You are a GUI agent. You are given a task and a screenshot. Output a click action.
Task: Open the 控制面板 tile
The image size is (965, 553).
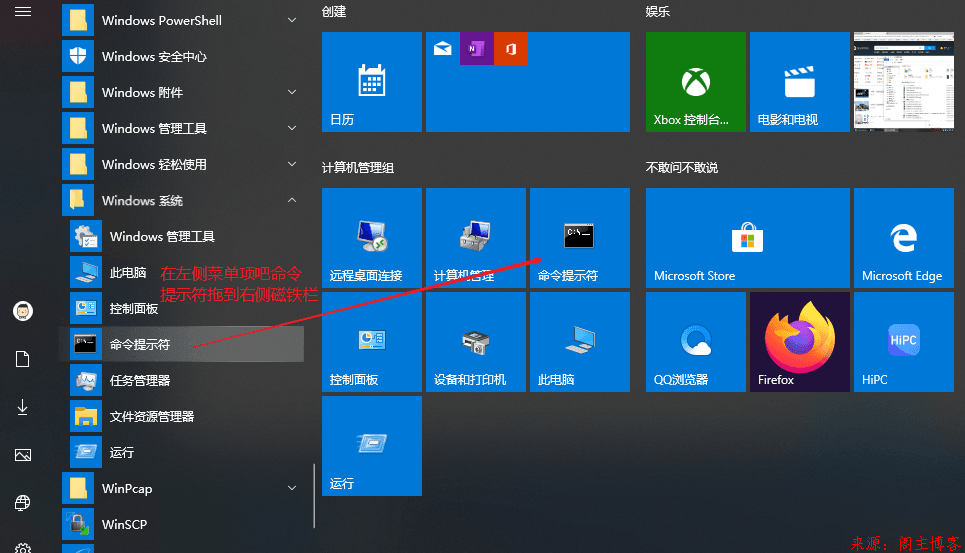click(372, 342)
